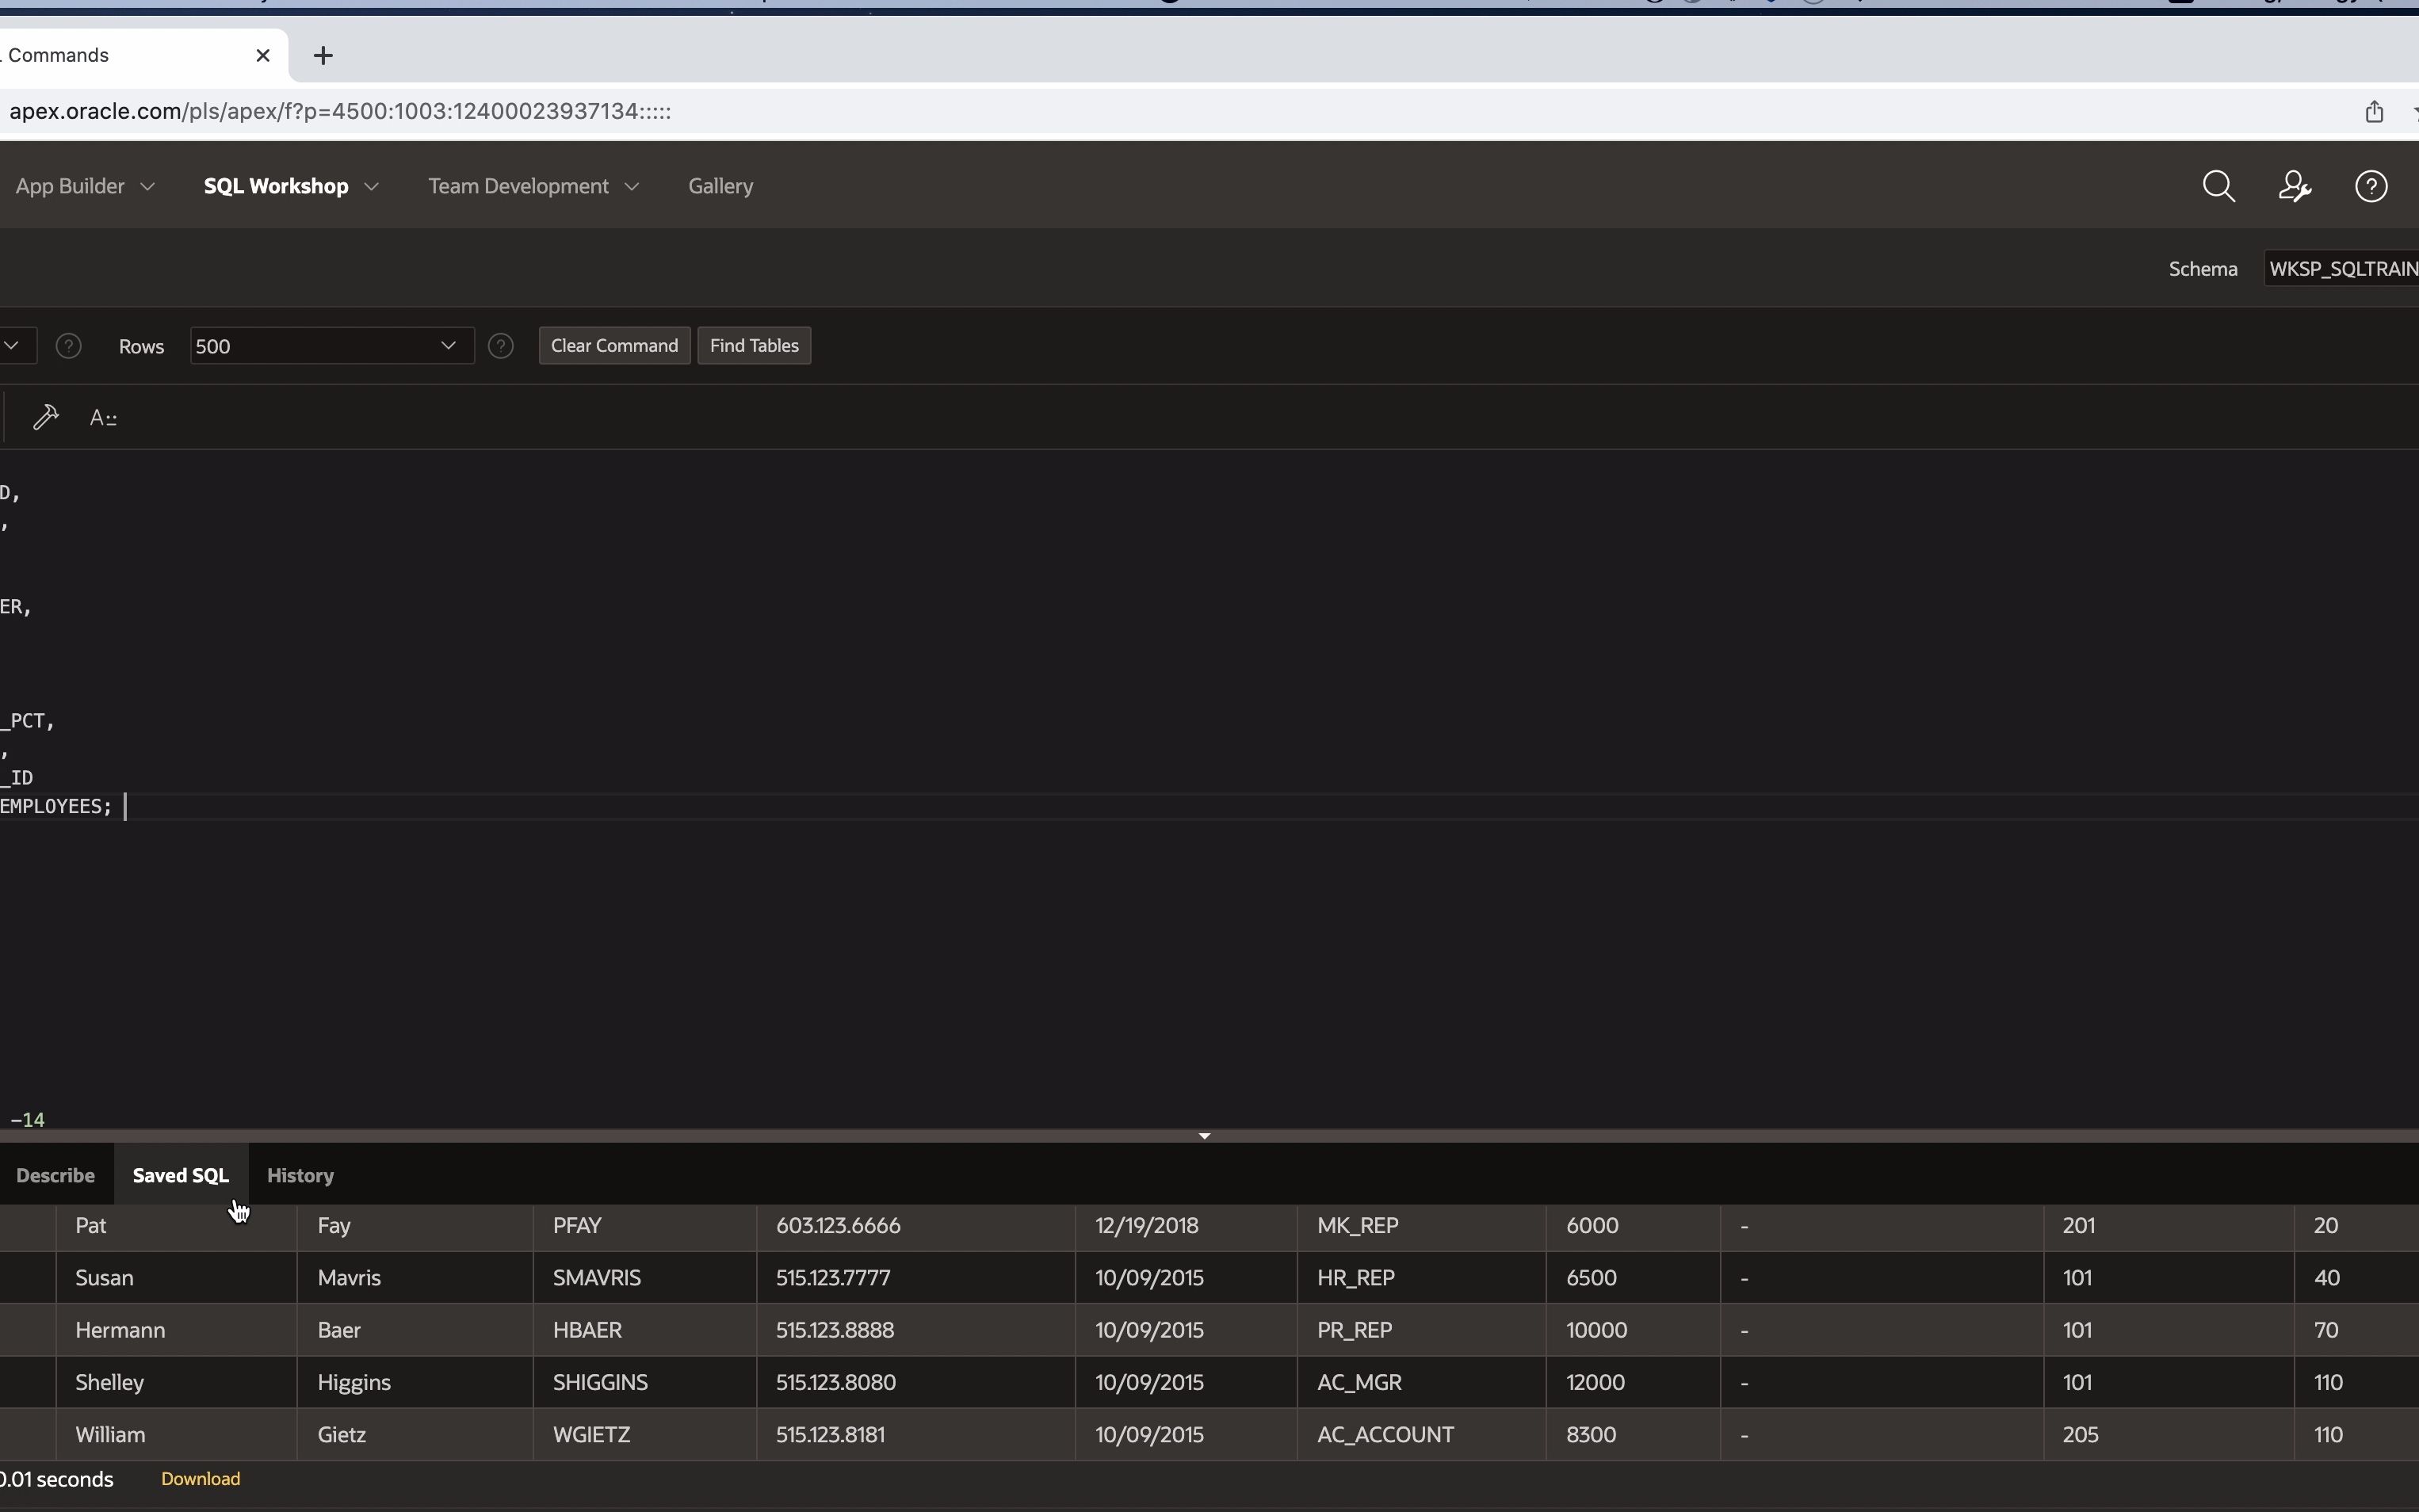This screenshot has width=2419, height=1512.
Task: Close the Commands browser tab
Action: coord(263,56)
